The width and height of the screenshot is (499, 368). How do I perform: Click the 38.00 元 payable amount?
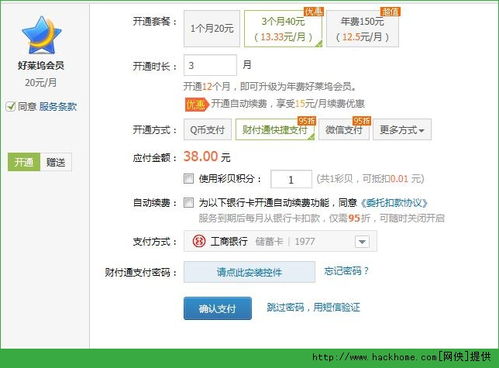pyautogui.click(x=207, y=157)
